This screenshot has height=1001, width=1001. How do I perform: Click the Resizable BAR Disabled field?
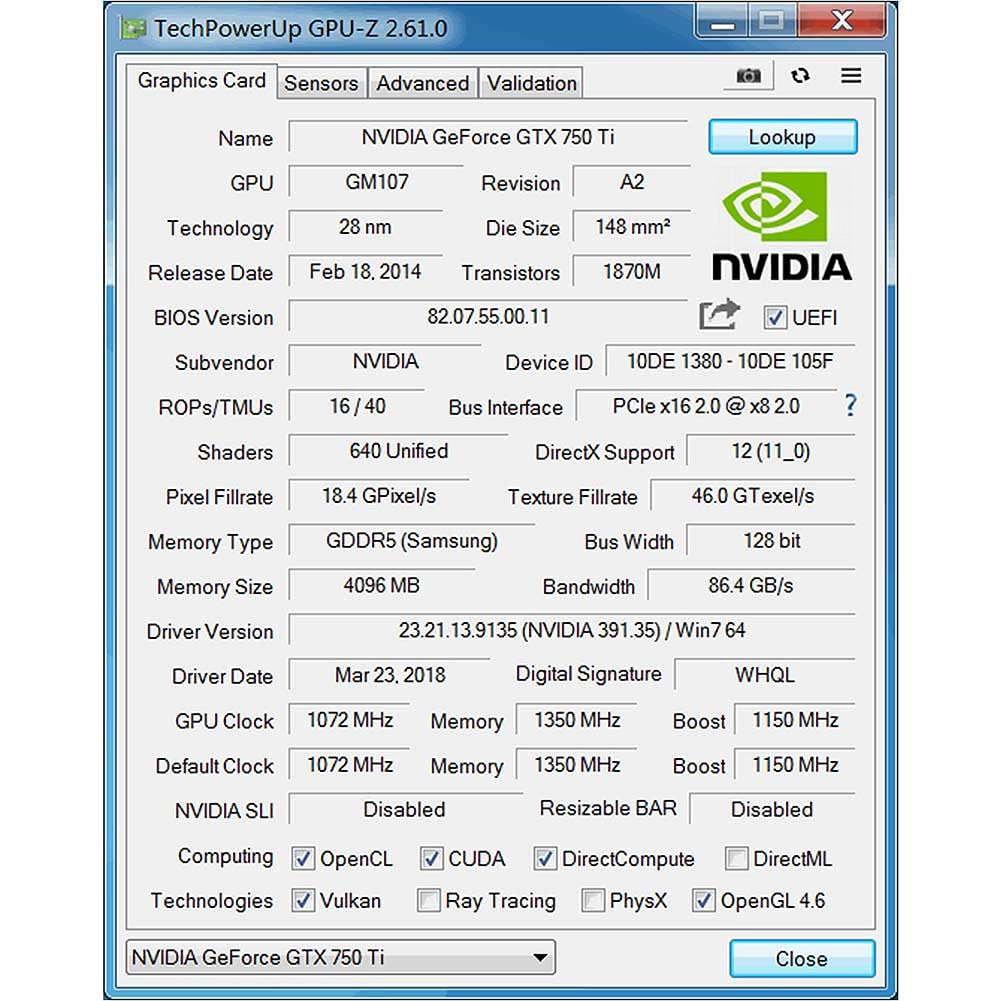(x=772, y=809)
